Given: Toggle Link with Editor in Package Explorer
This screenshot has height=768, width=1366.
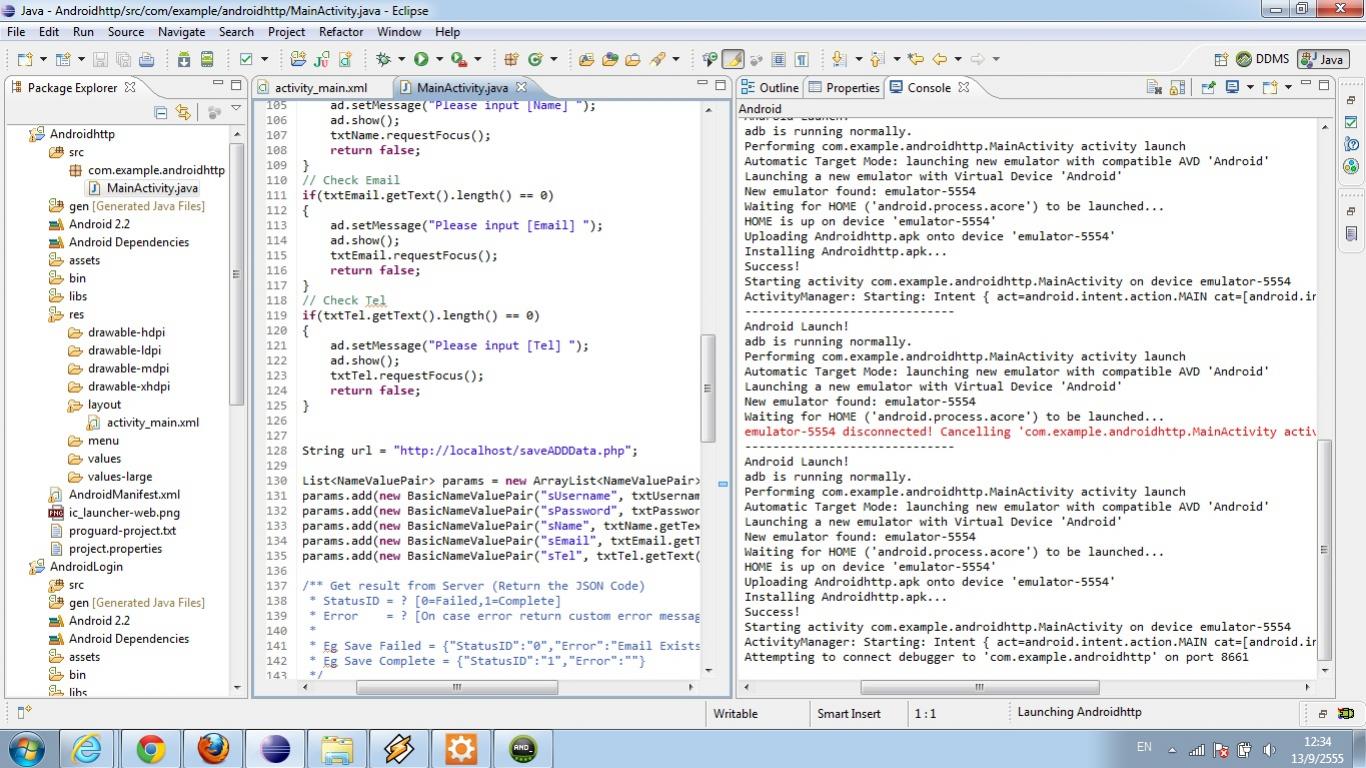Looking at the screenshot, I should [182, 111].
